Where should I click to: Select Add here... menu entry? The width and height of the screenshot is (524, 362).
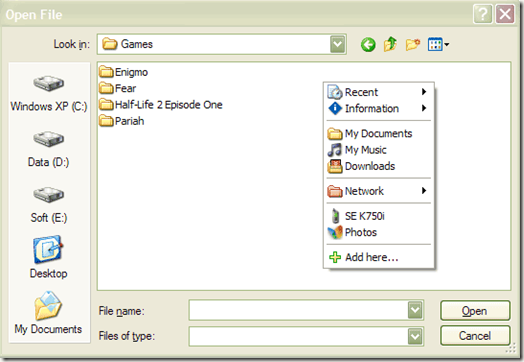click(x=379, y=257)
